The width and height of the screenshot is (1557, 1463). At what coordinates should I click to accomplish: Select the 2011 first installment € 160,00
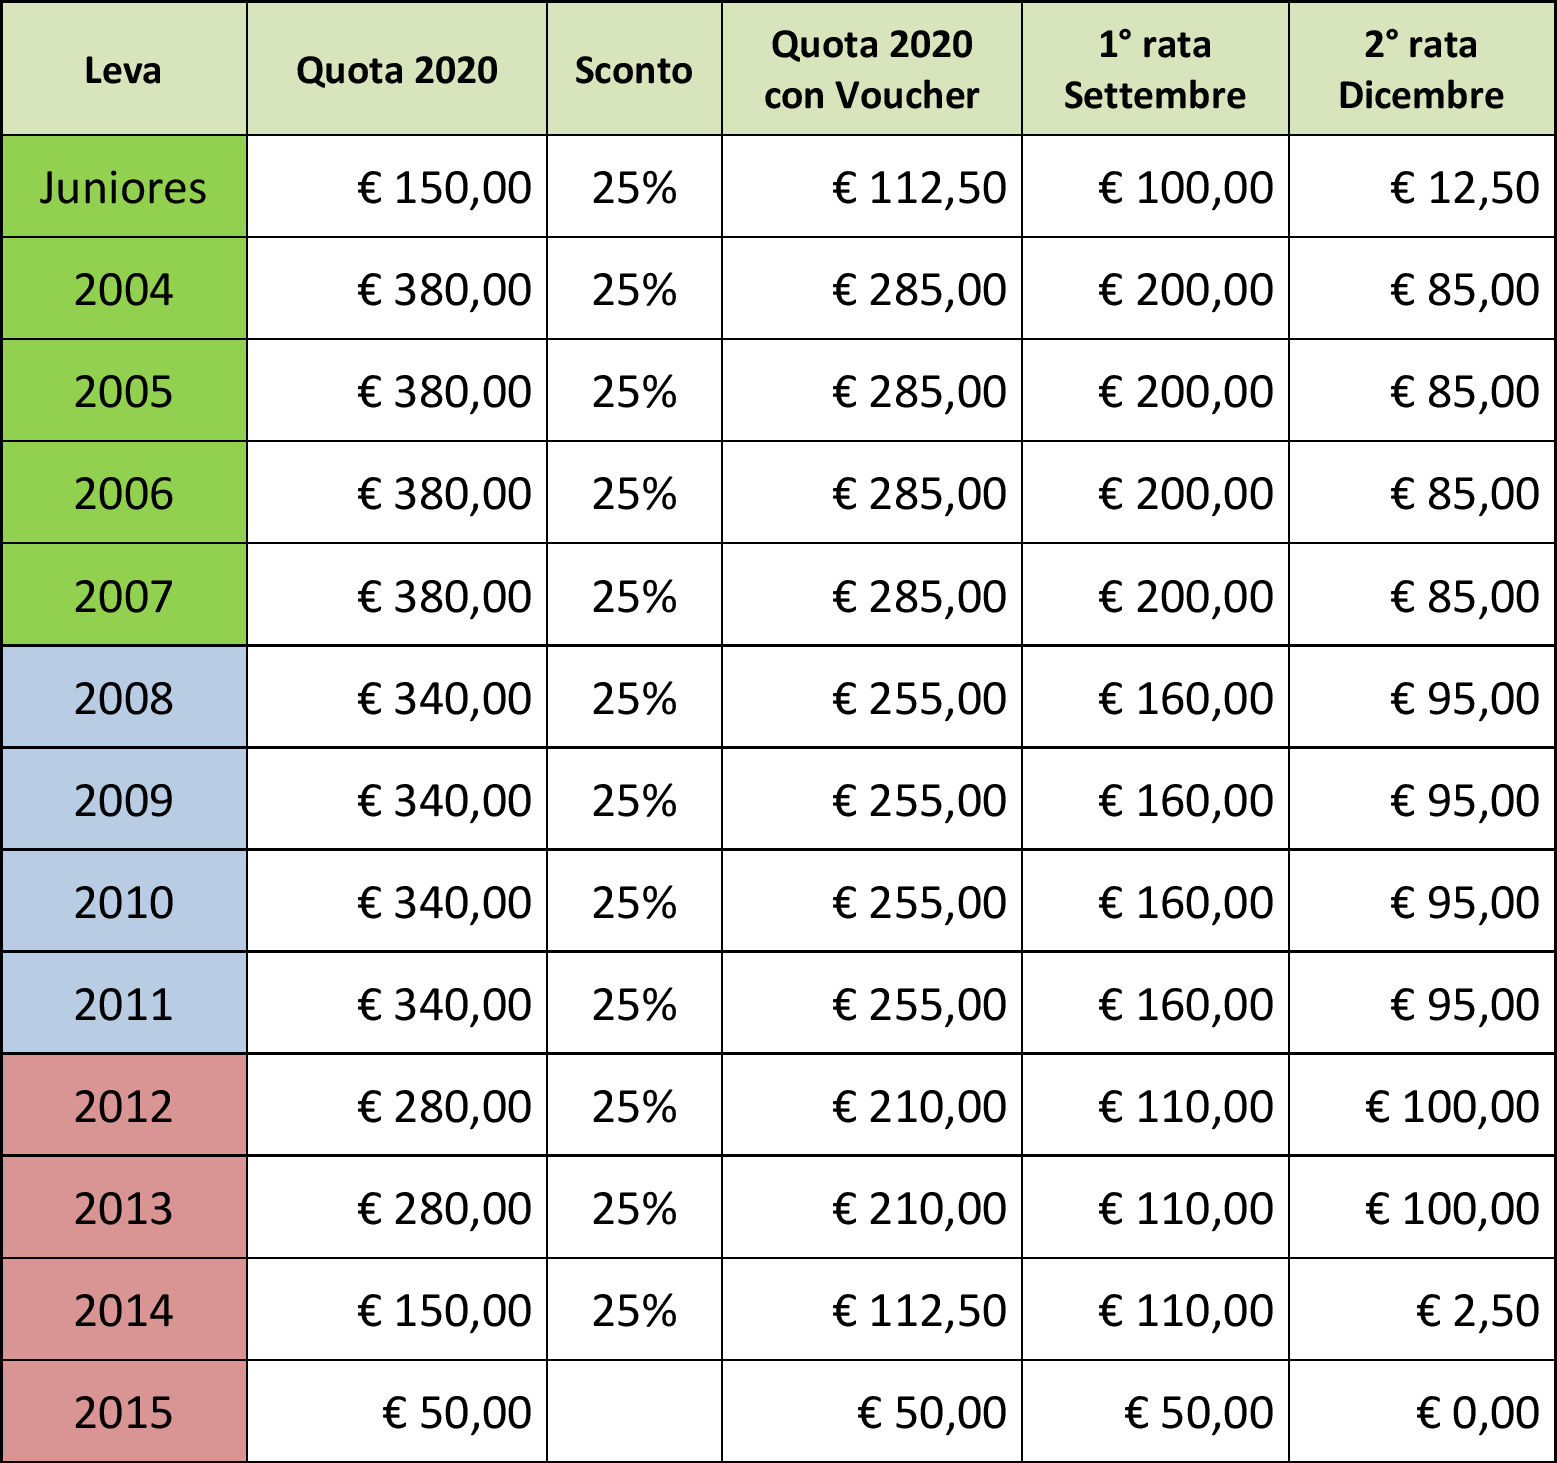tap(1155, 1003)
